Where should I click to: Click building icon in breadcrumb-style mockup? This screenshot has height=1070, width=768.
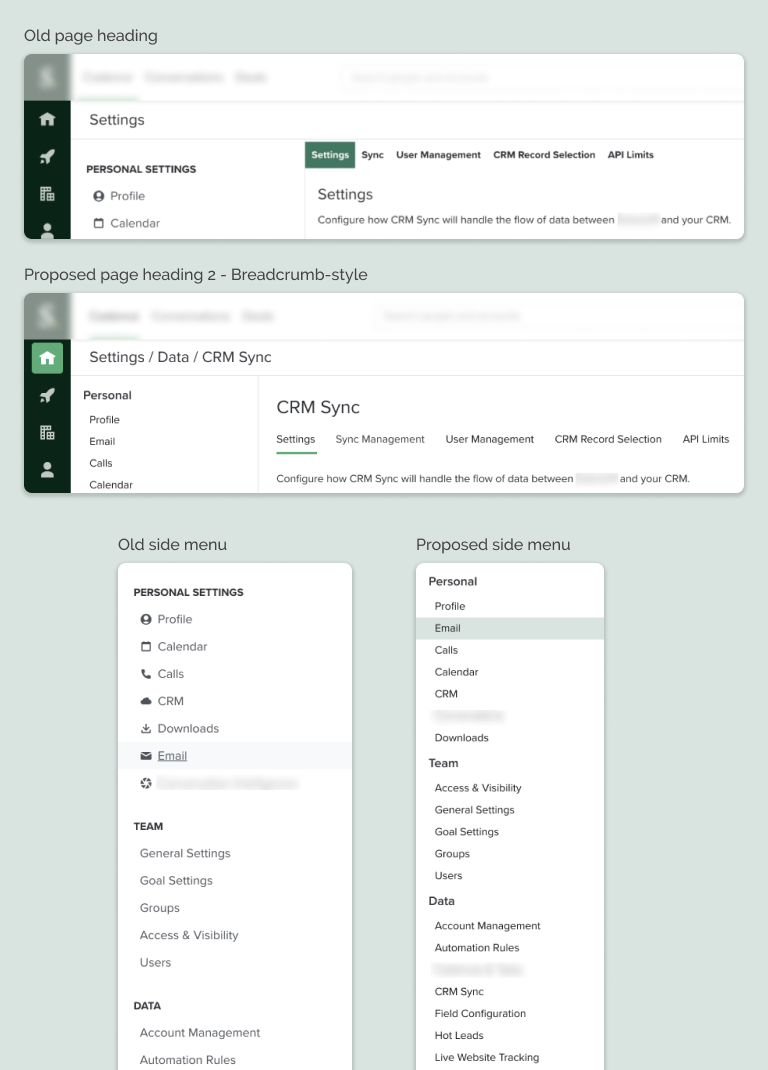47,433
